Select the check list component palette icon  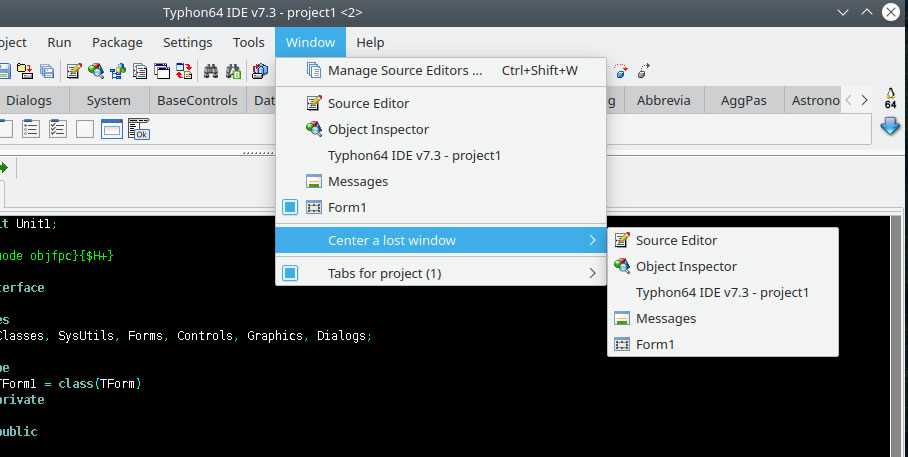(x=57, y=129)
